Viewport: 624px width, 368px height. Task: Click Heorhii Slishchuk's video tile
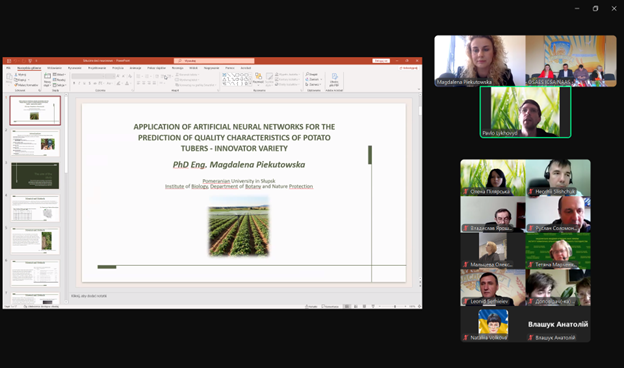pyautogui.click(x=558, y=177)
